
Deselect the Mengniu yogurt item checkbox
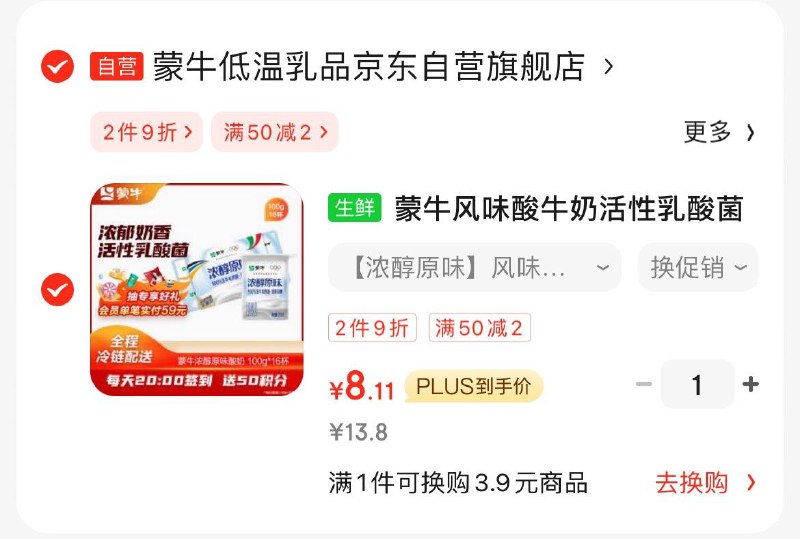pyautogui.click(x=57, y=289)
